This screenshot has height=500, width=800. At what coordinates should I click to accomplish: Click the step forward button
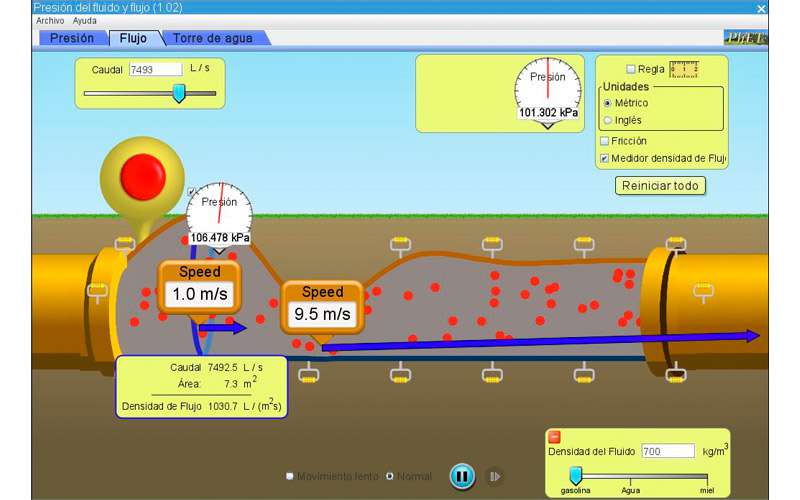494,476
